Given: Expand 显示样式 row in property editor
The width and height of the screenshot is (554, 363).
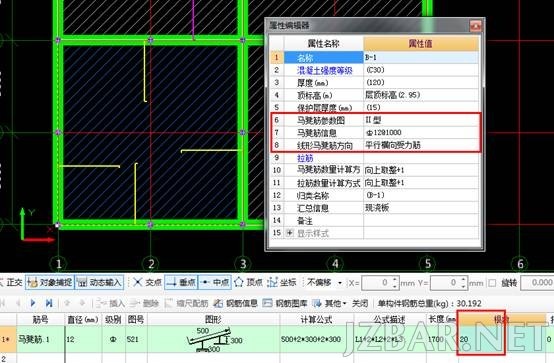Looking at the screenshot, I should click(290, 233).
